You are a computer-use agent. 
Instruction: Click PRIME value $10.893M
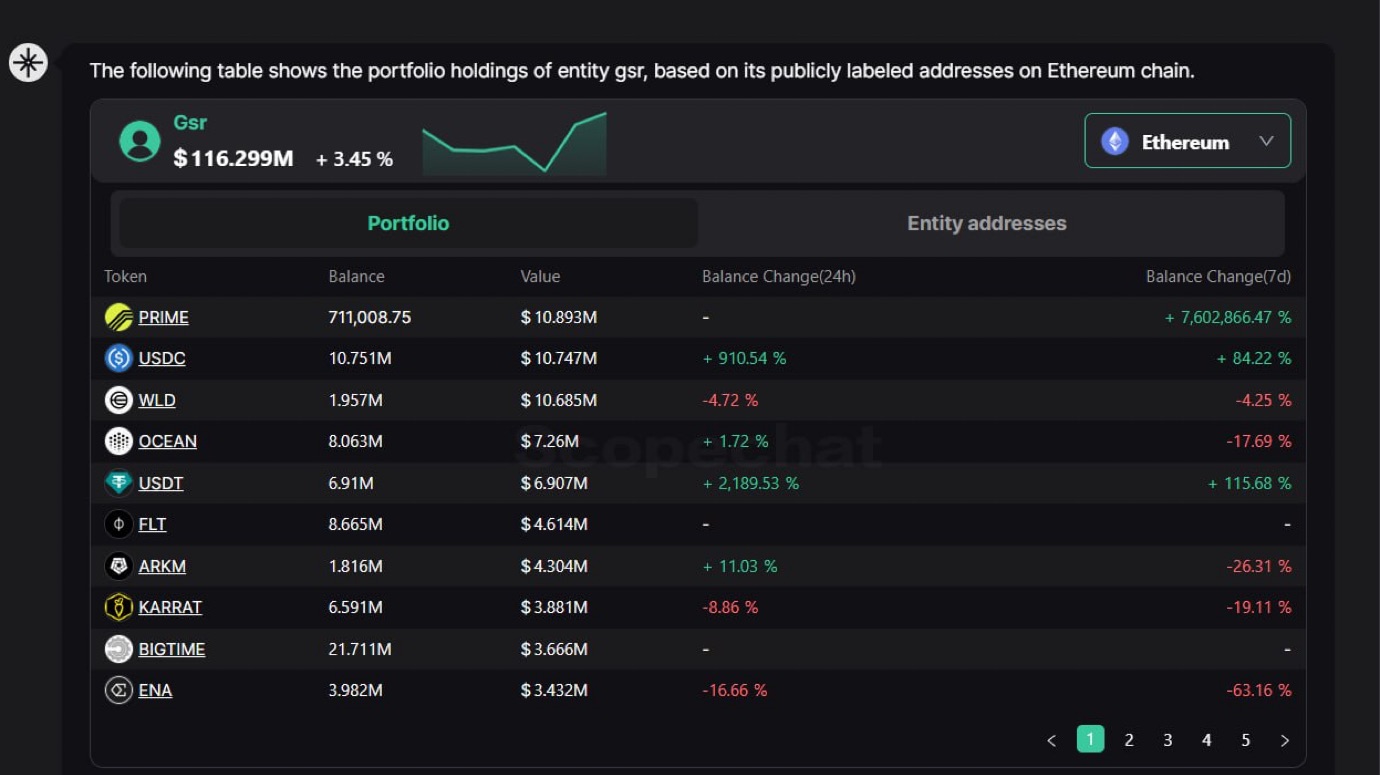[559, 317]
